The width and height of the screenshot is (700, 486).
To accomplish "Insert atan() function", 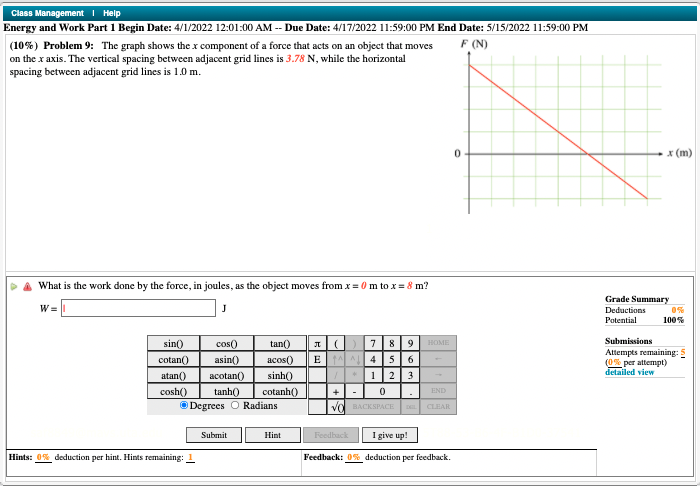I will coord(173,375).
